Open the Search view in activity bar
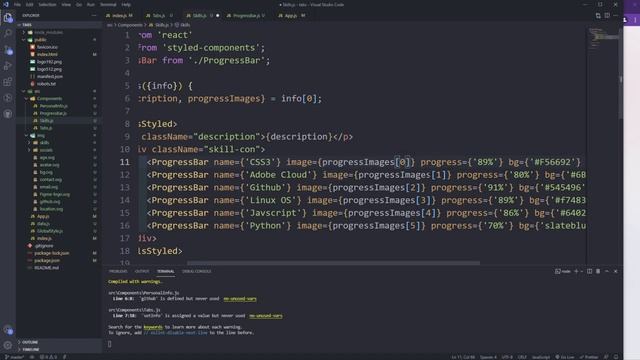The height and width of the screenshot is (360, 640). pos(8,33)
